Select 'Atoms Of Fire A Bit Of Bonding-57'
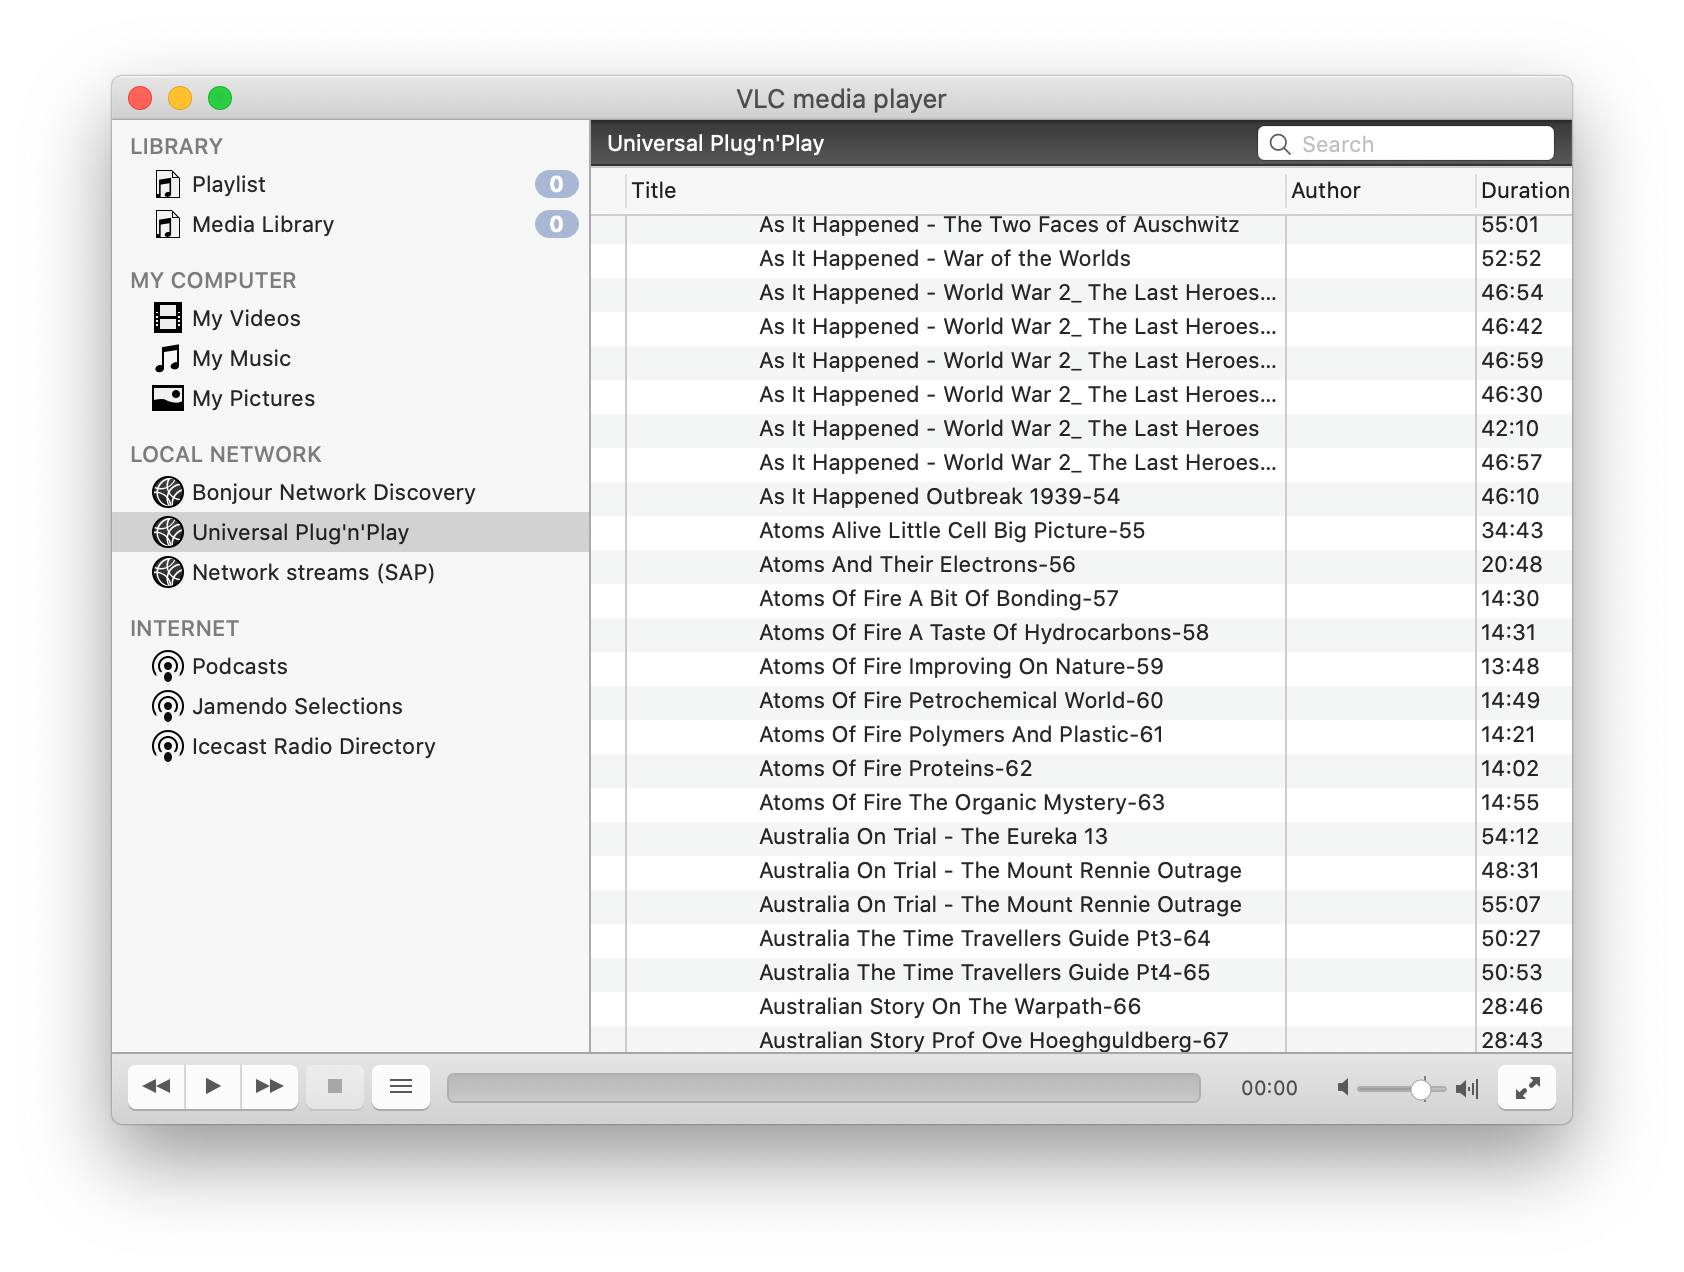Screen dimensions: 1684x1272 [1081, 599]
